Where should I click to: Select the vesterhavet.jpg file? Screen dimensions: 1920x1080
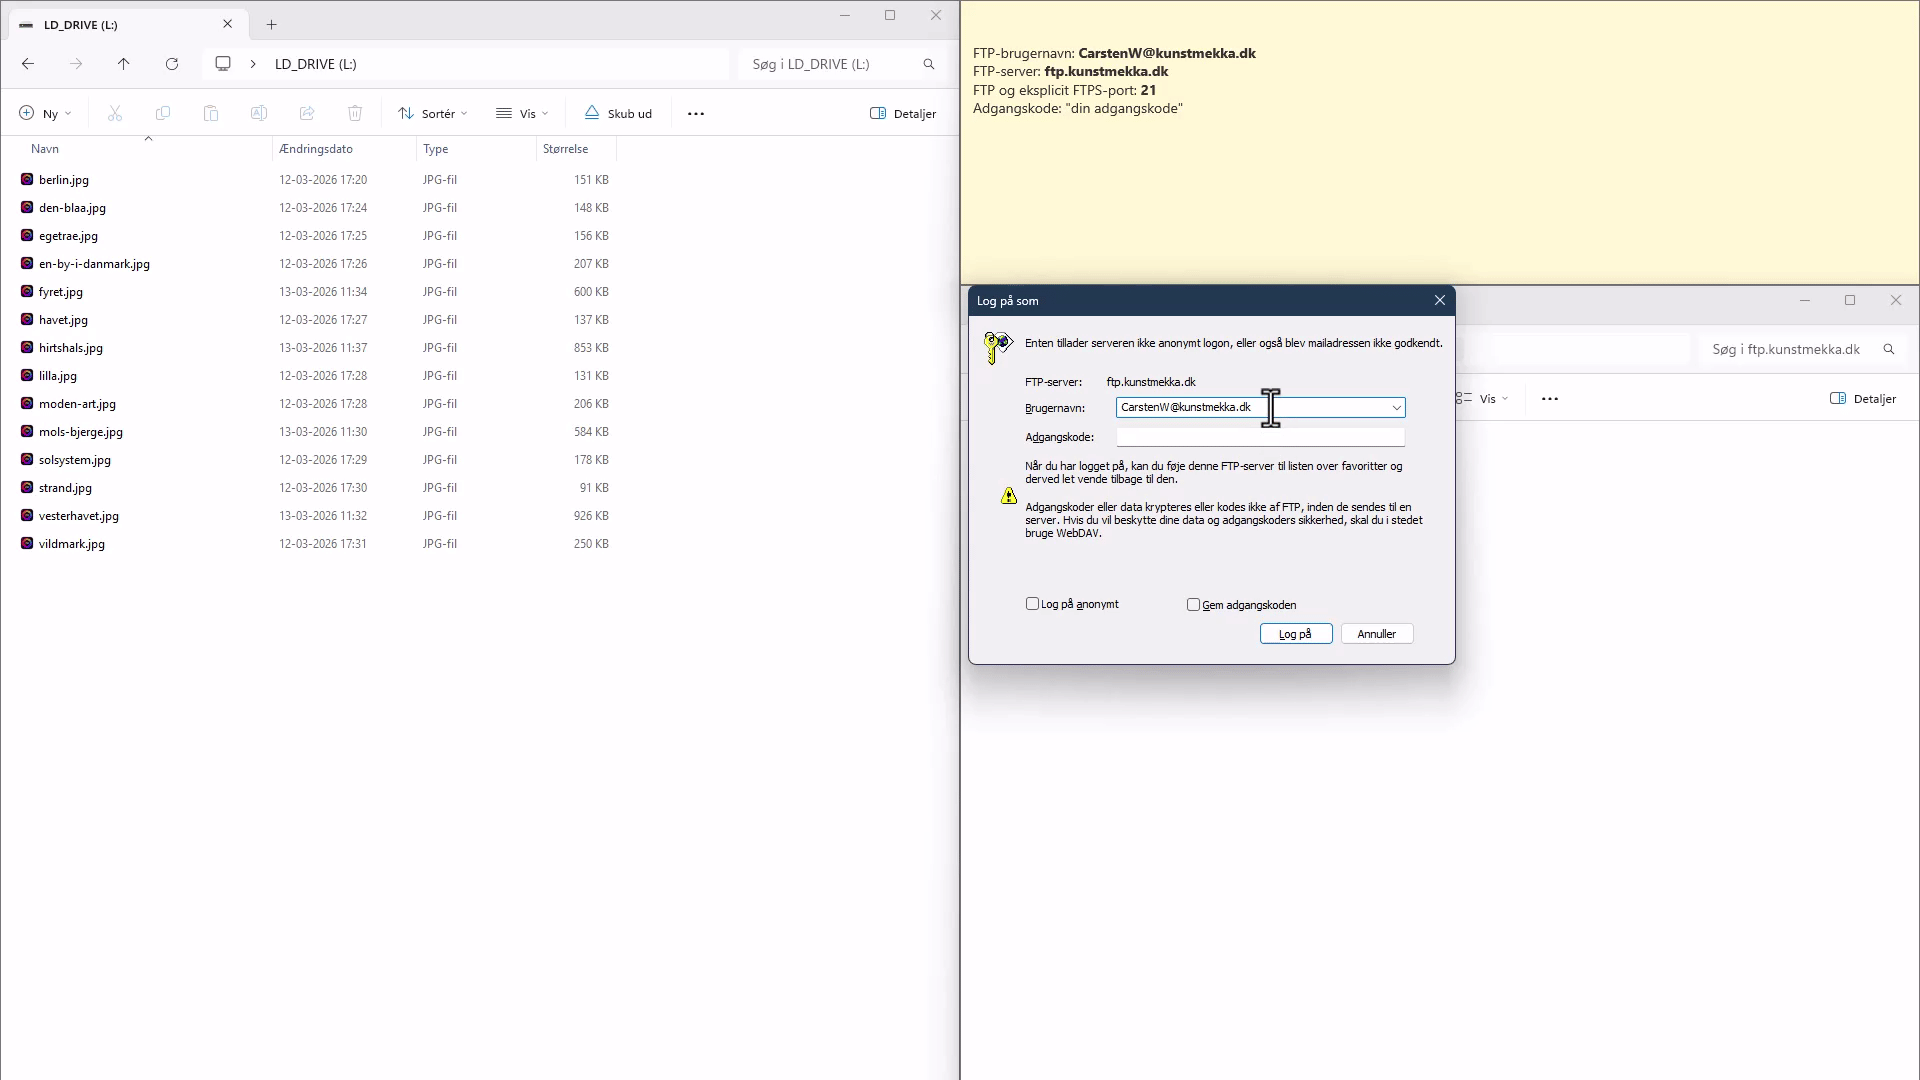79,516
